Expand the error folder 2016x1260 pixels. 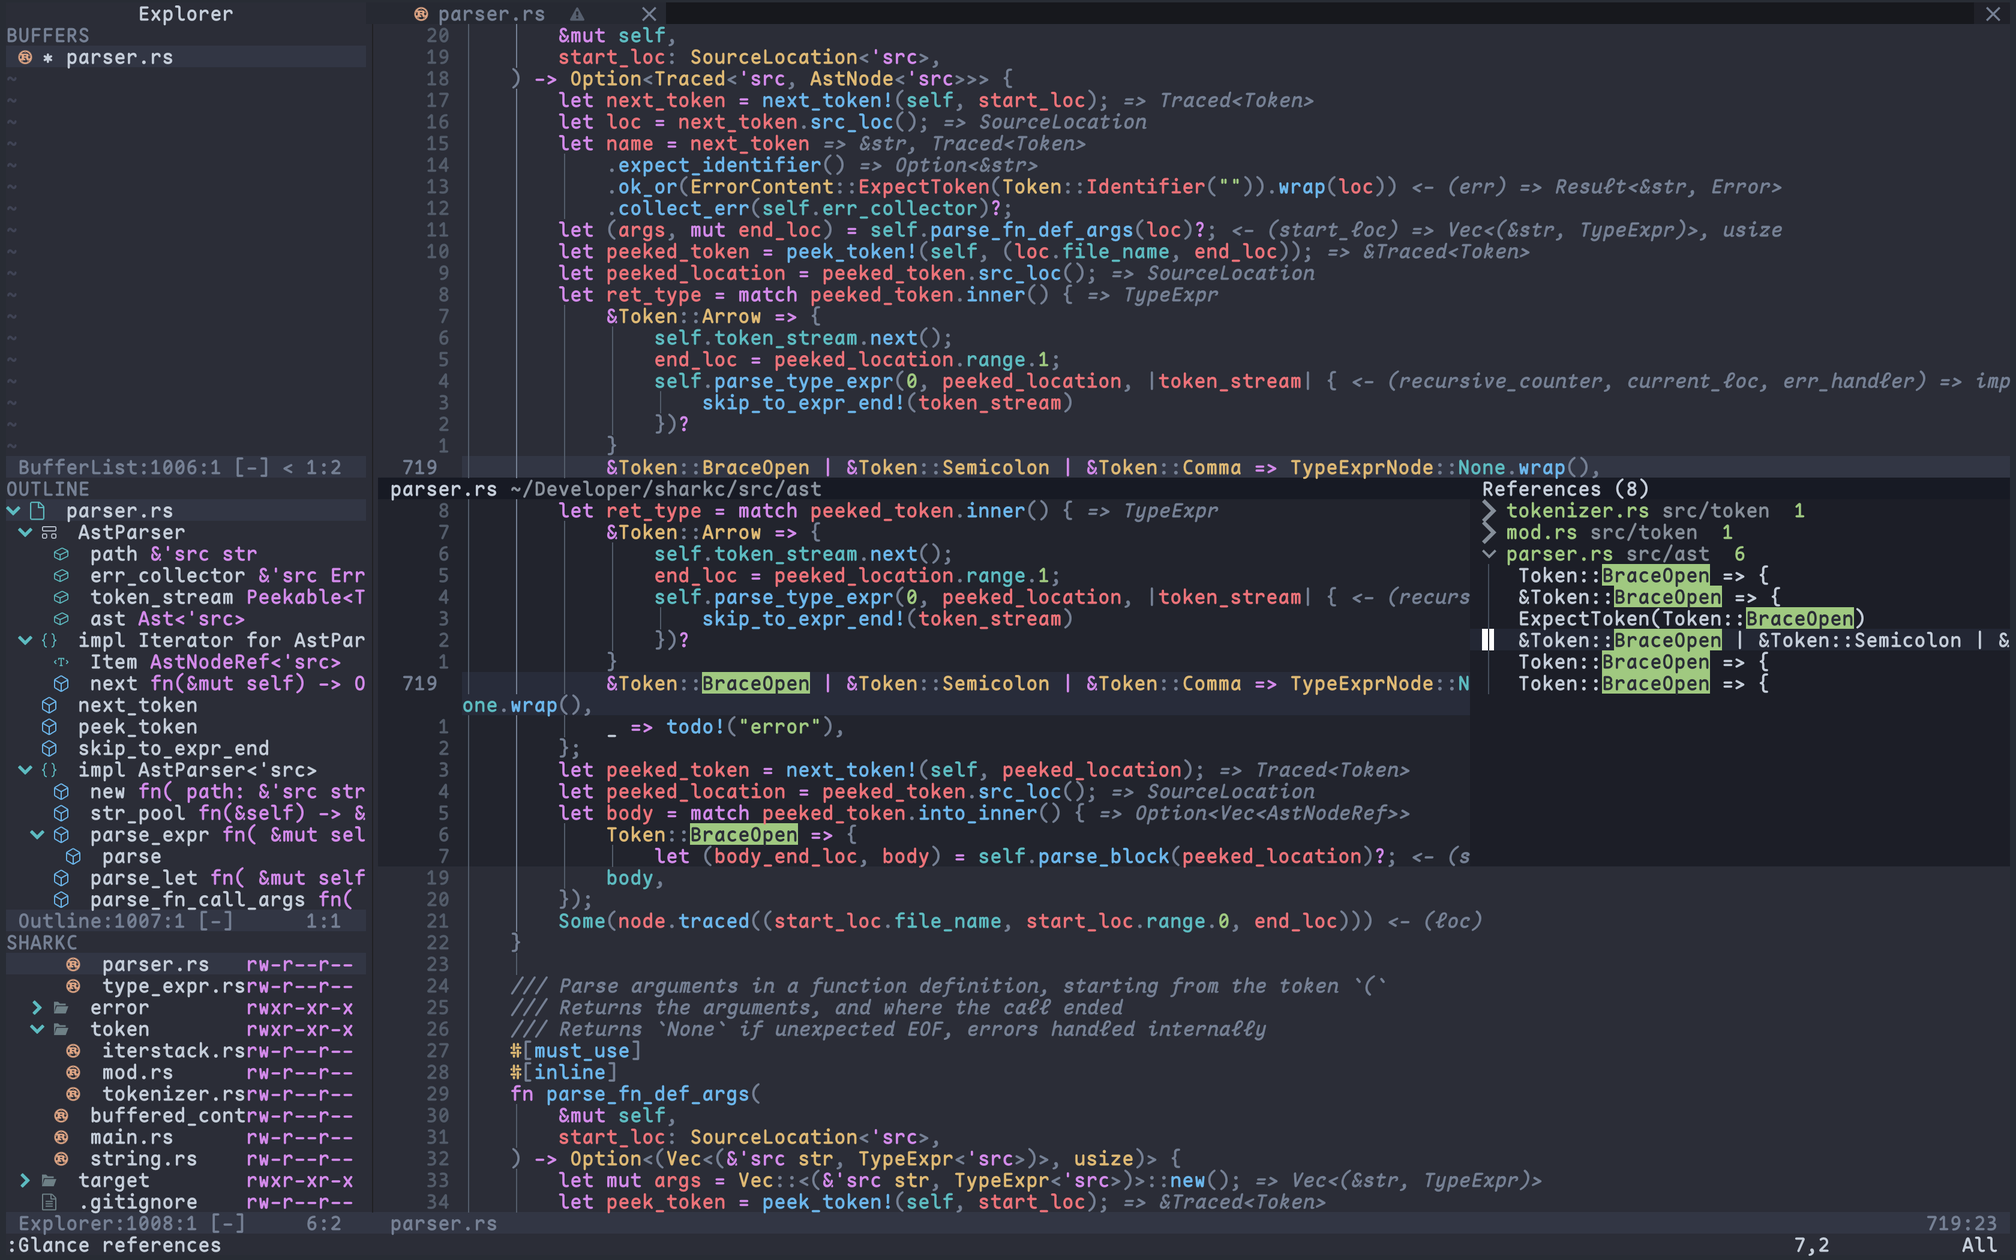[37, 1008]
